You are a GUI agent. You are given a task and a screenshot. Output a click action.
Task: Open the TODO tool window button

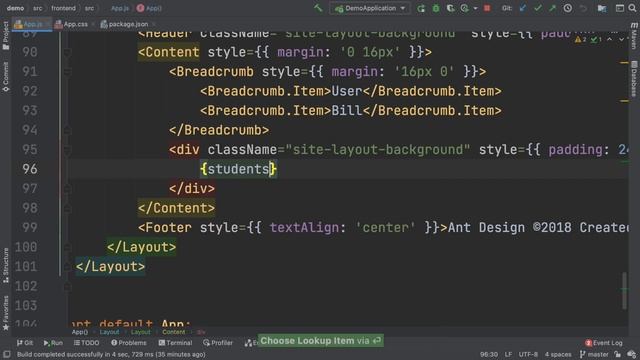[86, 343]
